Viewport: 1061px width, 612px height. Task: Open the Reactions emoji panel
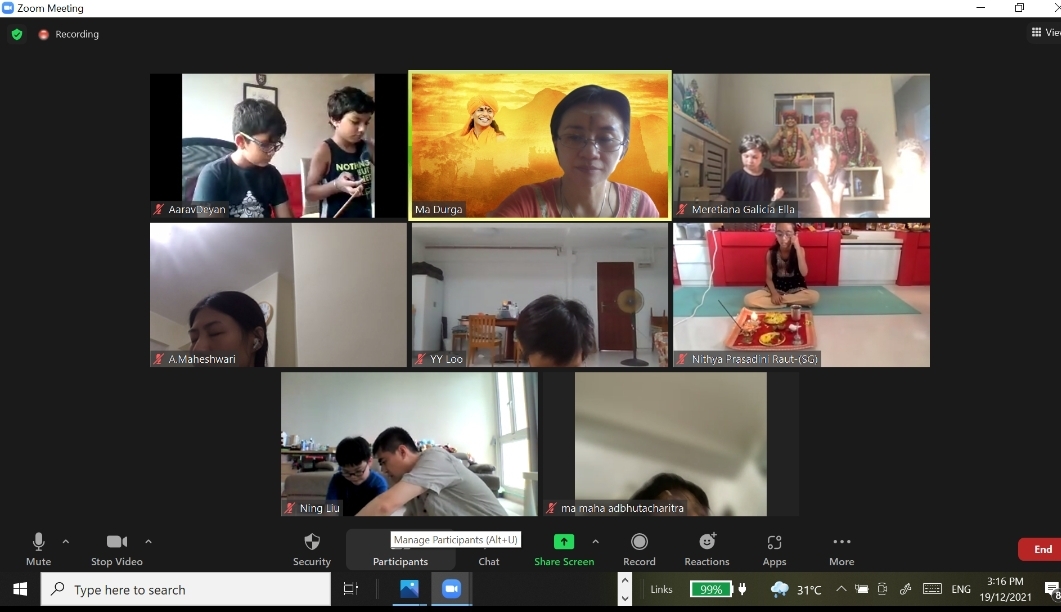point(707,548)
